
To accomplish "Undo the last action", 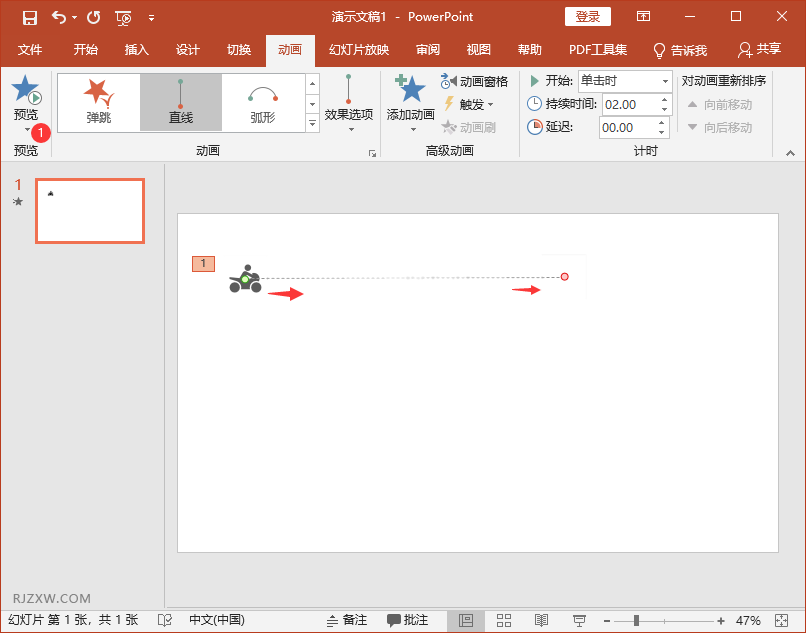I will pos(59,18).
